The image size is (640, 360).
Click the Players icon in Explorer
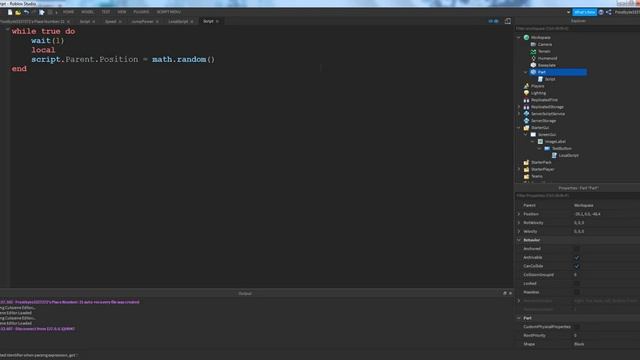[527, 86]
